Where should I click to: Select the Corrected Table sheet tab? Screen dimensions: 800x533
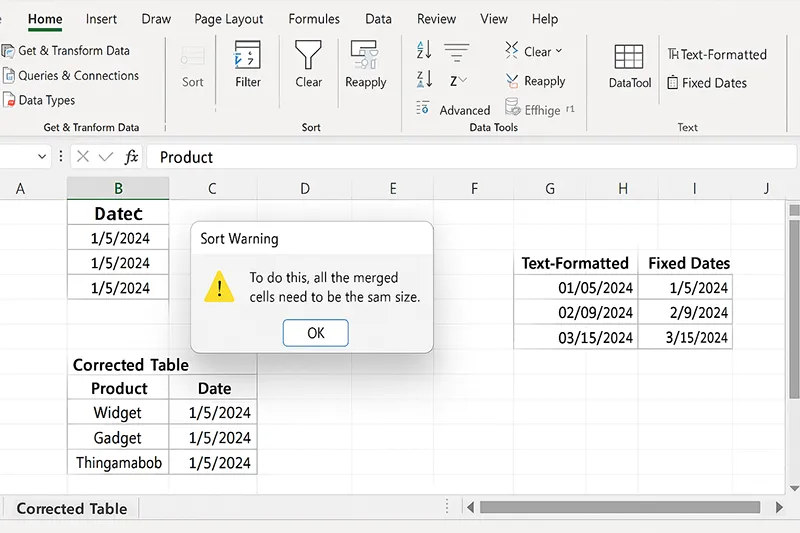(71, 508)
